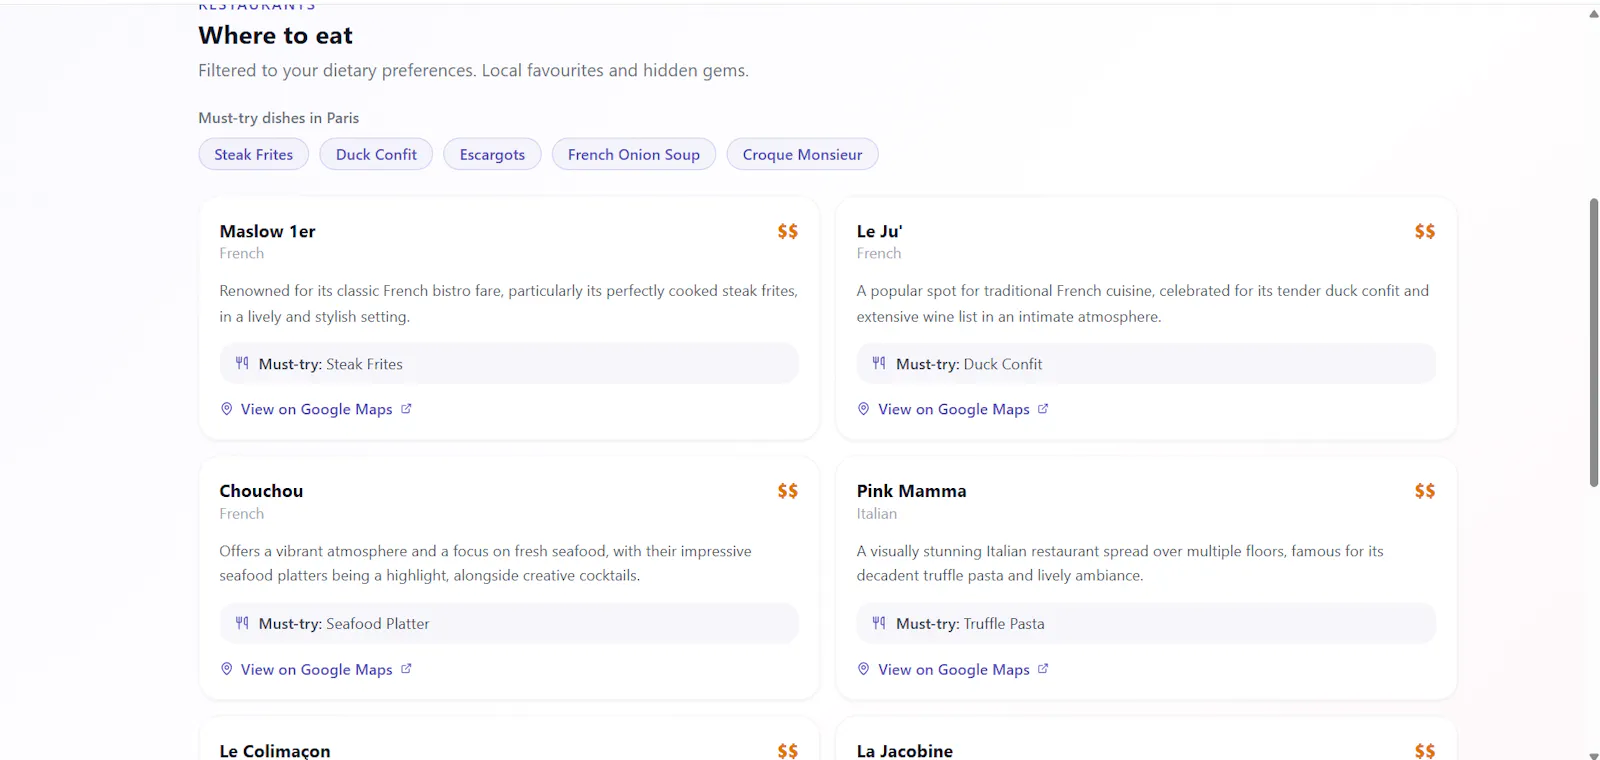This screenshot has width=1600, height=760.
Task: Click the Maslow 1er restaurant name
Action: click(267, 231)
